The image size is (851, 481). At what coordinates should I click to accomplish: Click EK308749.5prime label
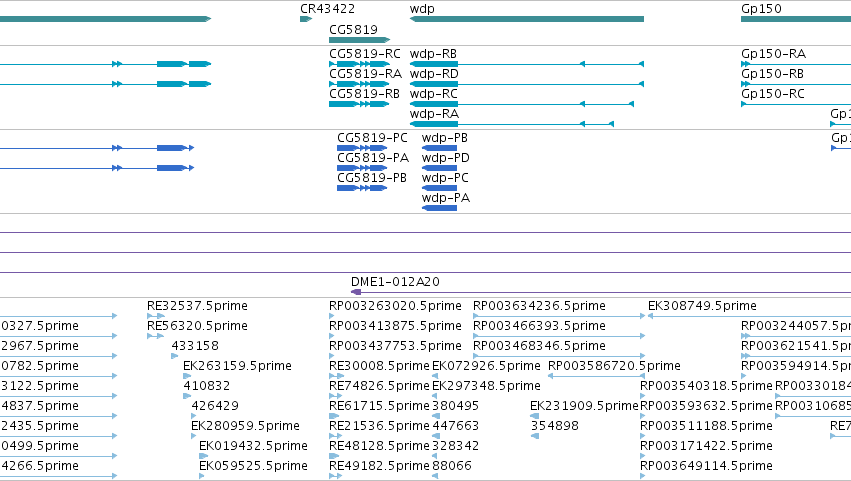click(702, 306)
